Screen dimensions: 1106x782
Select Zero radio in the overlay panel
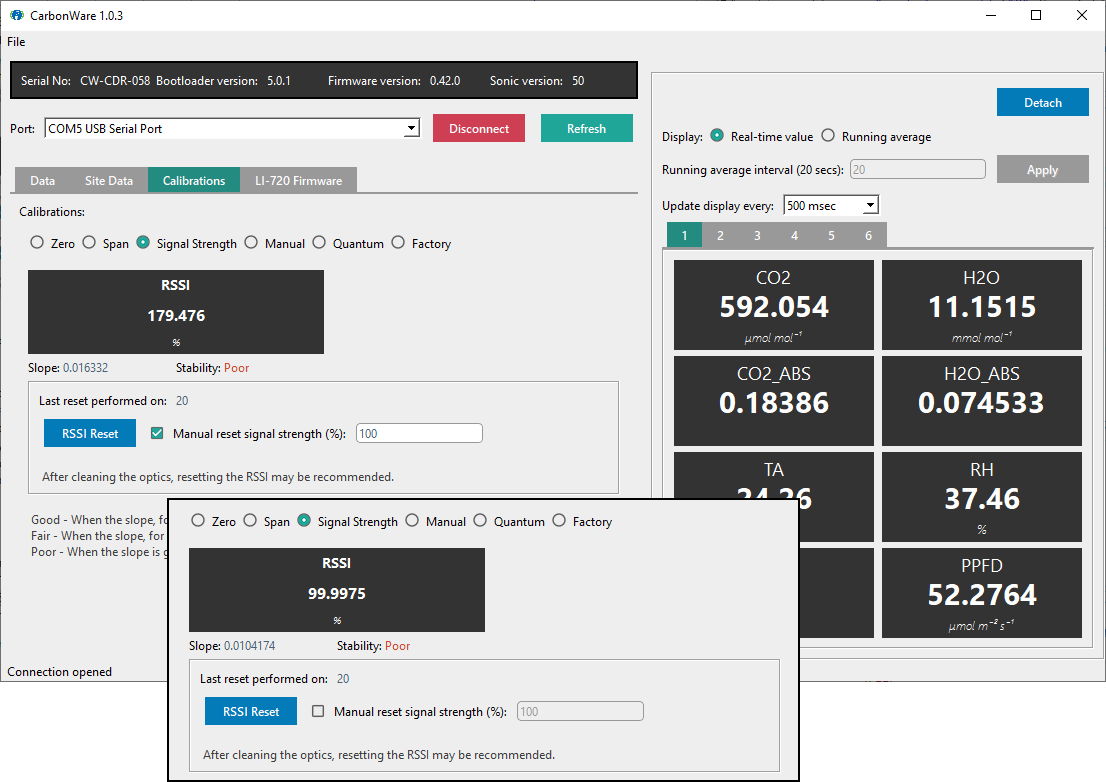[x=198, y=520]
